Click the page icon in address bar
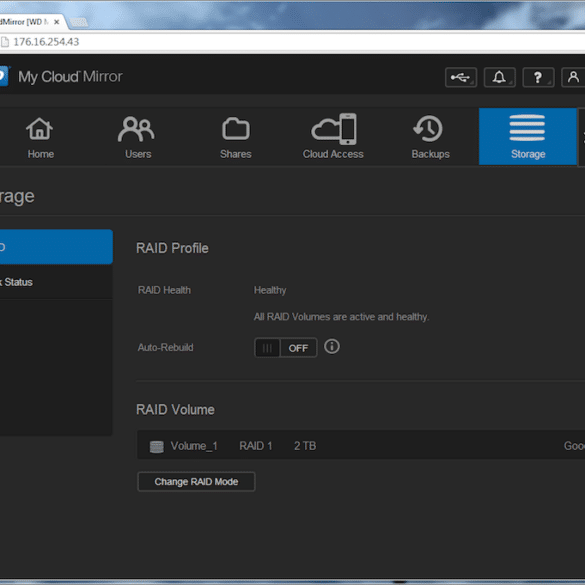Viewport: 585px width, 585px height. pyautogui.click(x=5, y=42)
